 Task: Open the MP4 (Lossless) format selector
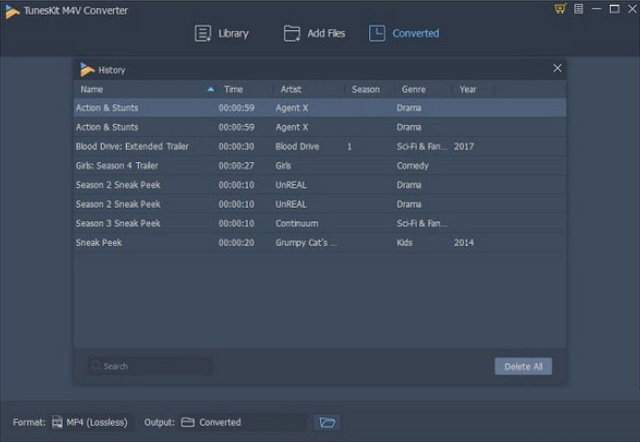pos(91,422)
